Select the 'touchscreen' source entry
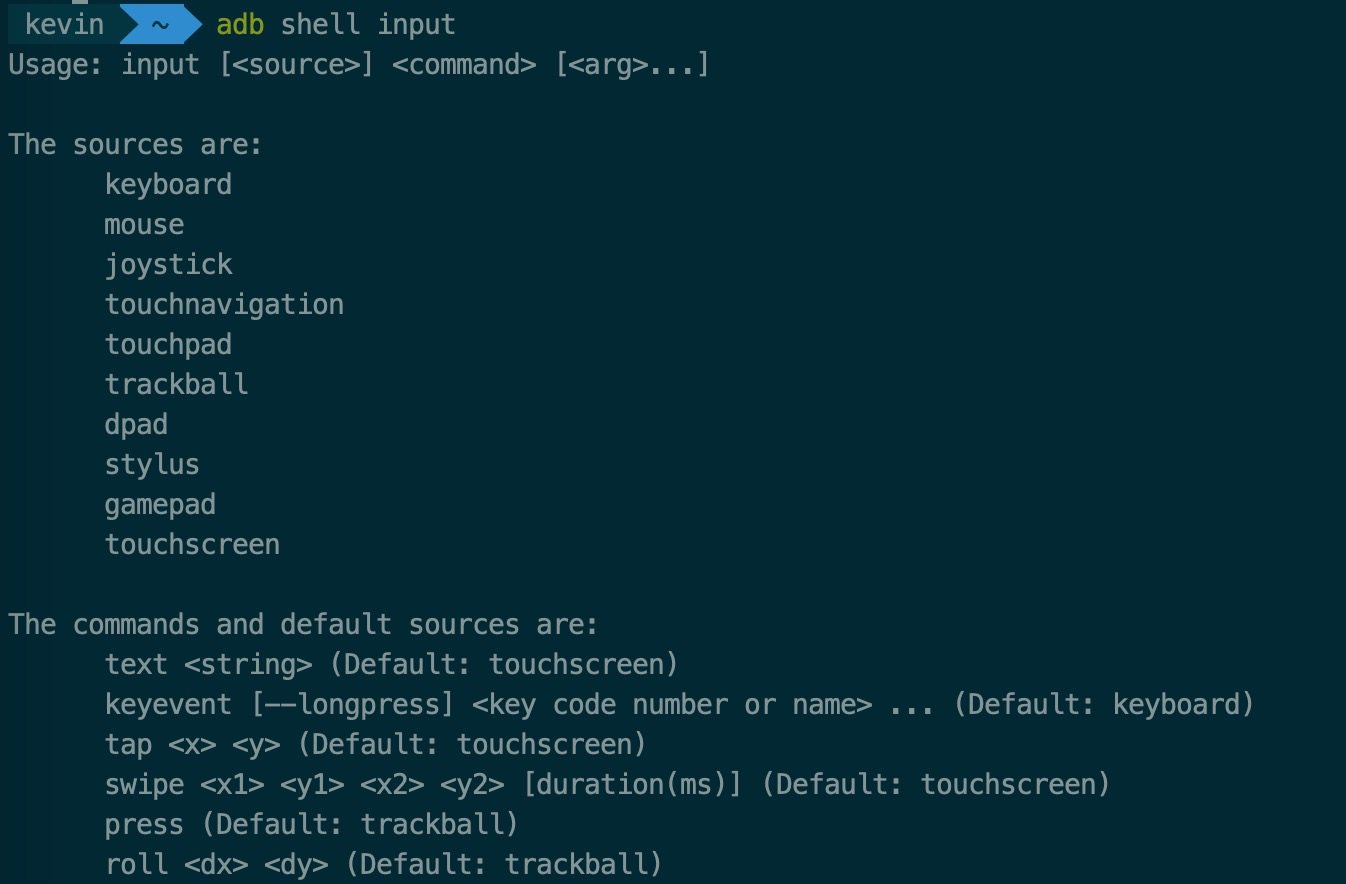Viewport: 1346px width, 884px height. pos(192,545)
